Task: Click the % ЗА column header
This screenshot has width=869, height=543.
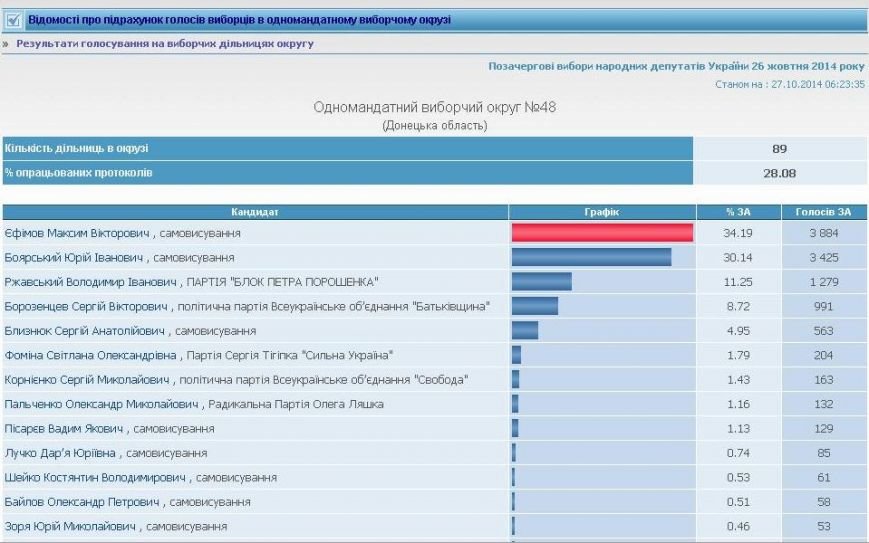Action: [x=738, y=212]
